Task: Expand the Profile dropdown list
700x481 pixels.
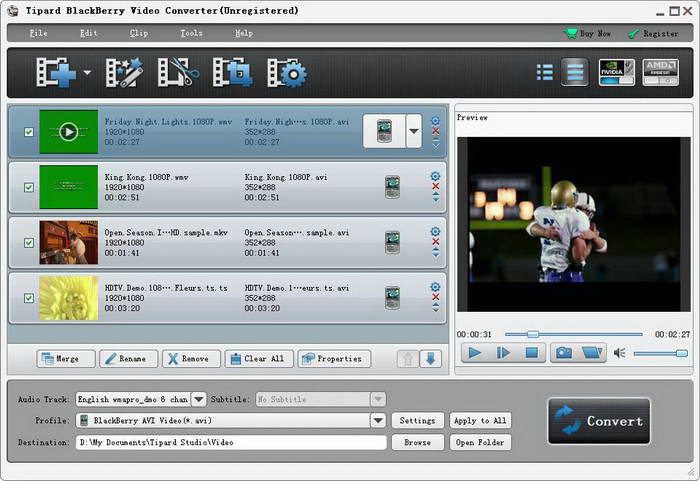Action: [x=378, y=421]
